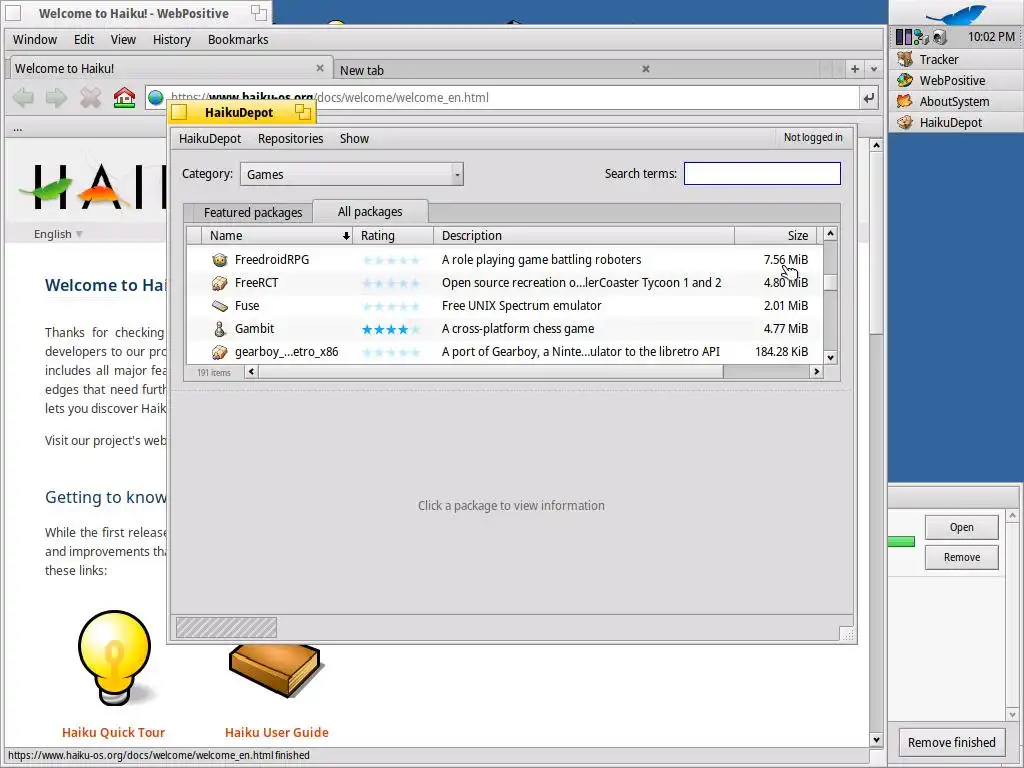The width and height of the screenshot is (1024, 768).
Task: Open the Show menu
Action: click(355, 138)
